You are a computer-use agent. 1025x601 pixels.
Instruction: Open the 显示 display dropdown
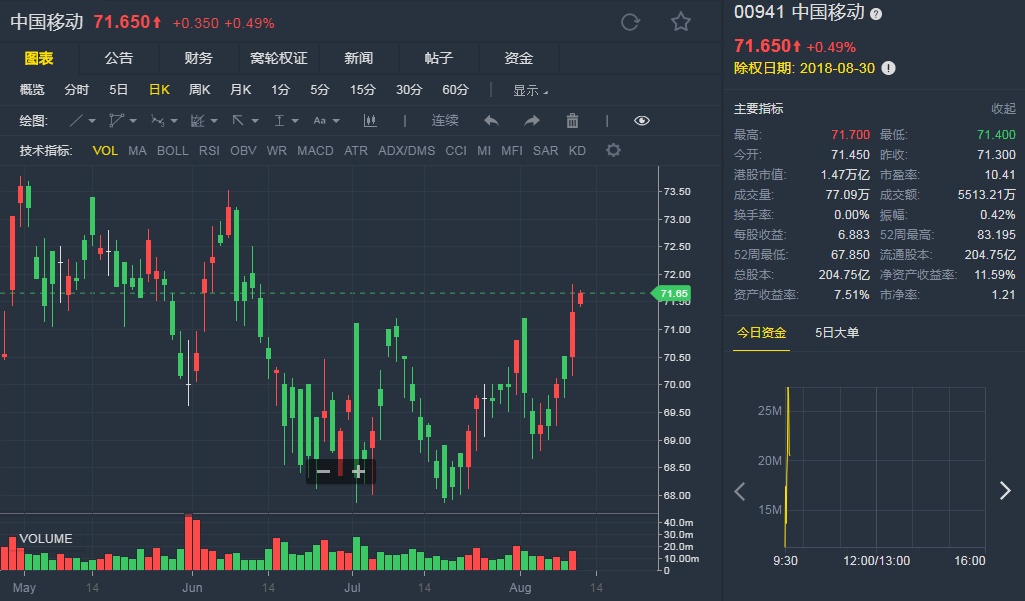click(x=530, y=90)
